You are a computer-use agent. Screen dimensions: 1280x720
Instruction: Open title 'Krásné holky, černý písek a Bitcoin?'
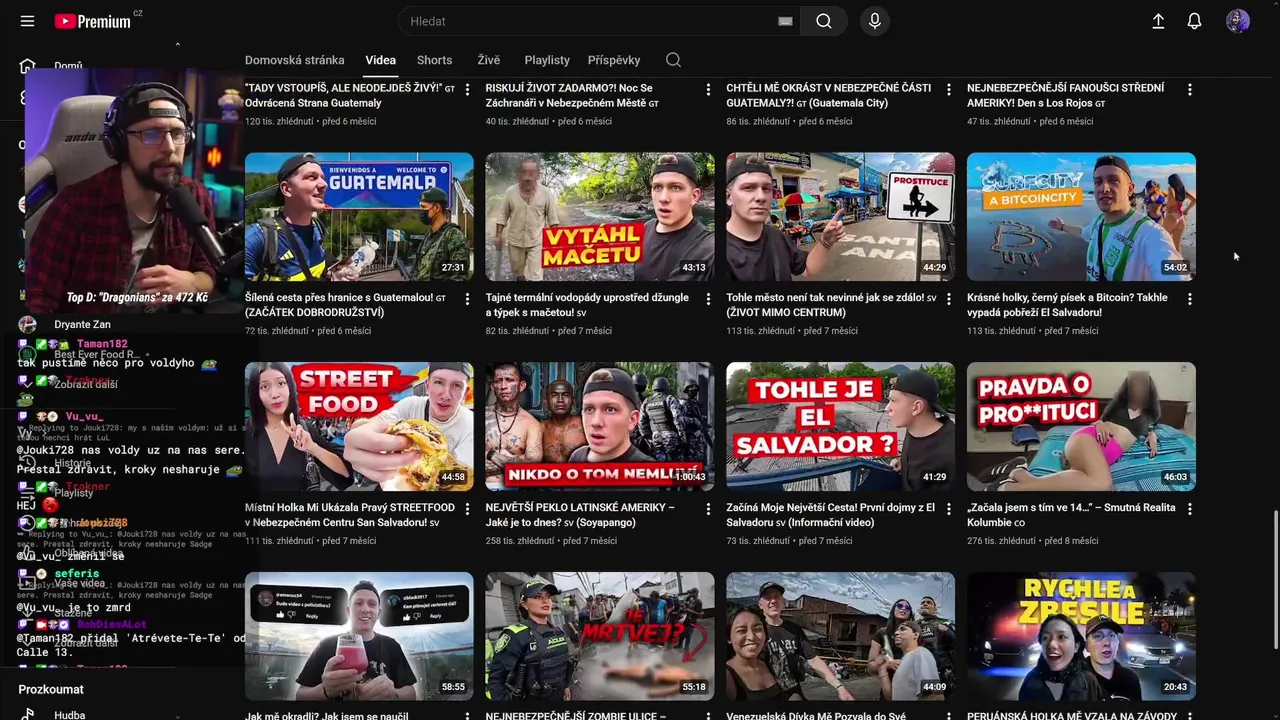(x=1067, y=305)
